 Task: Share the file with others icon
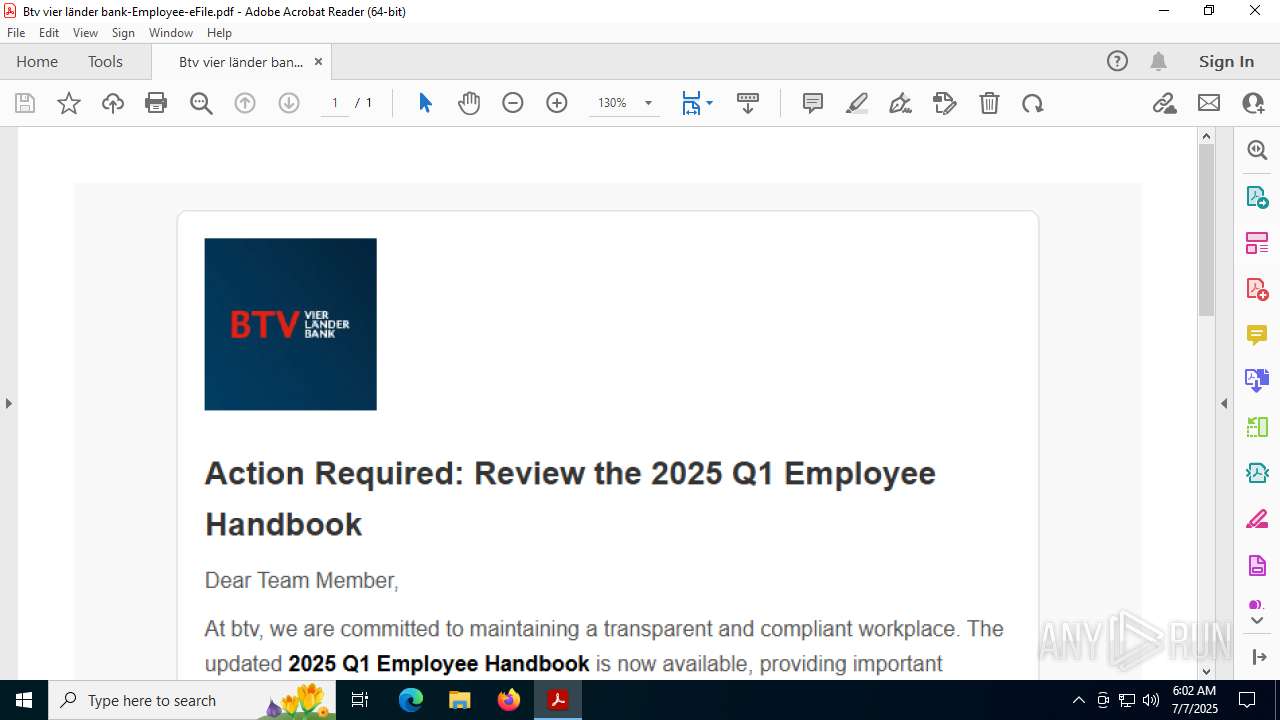point(1253,103)
